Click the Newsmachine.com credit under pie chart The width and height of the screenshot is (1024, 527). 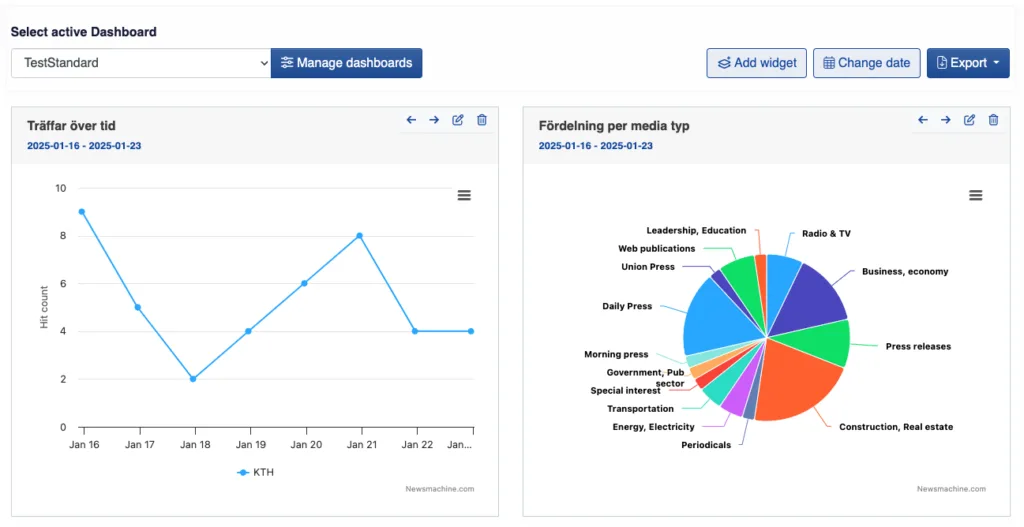point(951,489)
